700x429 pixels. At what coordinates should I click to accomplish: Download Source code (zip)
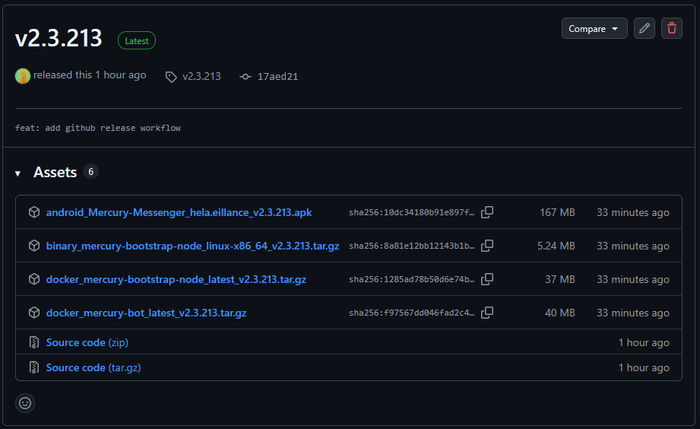[87, 342]
